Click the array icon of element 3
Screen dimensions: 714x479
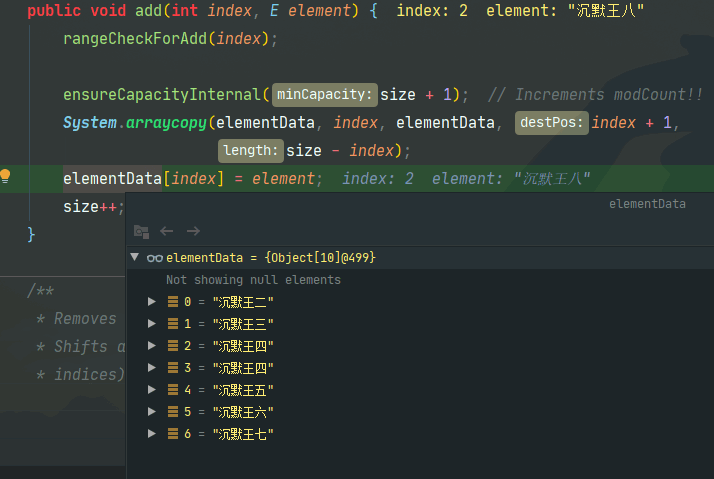173,367
